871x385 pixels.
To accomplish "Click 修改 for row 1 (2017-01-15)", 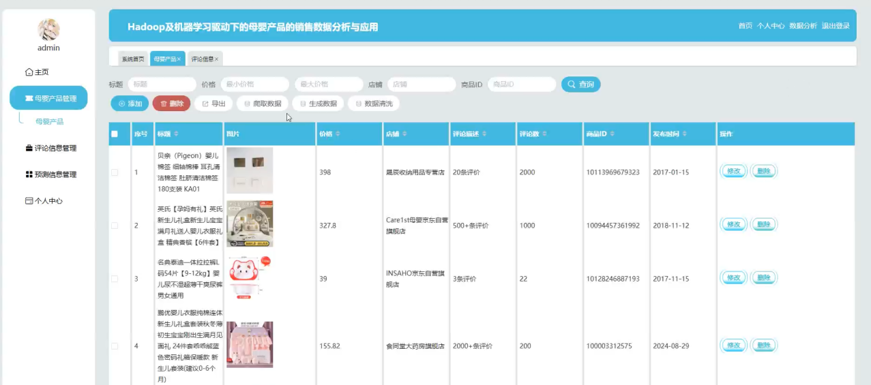I will click(x=734, y=172).
